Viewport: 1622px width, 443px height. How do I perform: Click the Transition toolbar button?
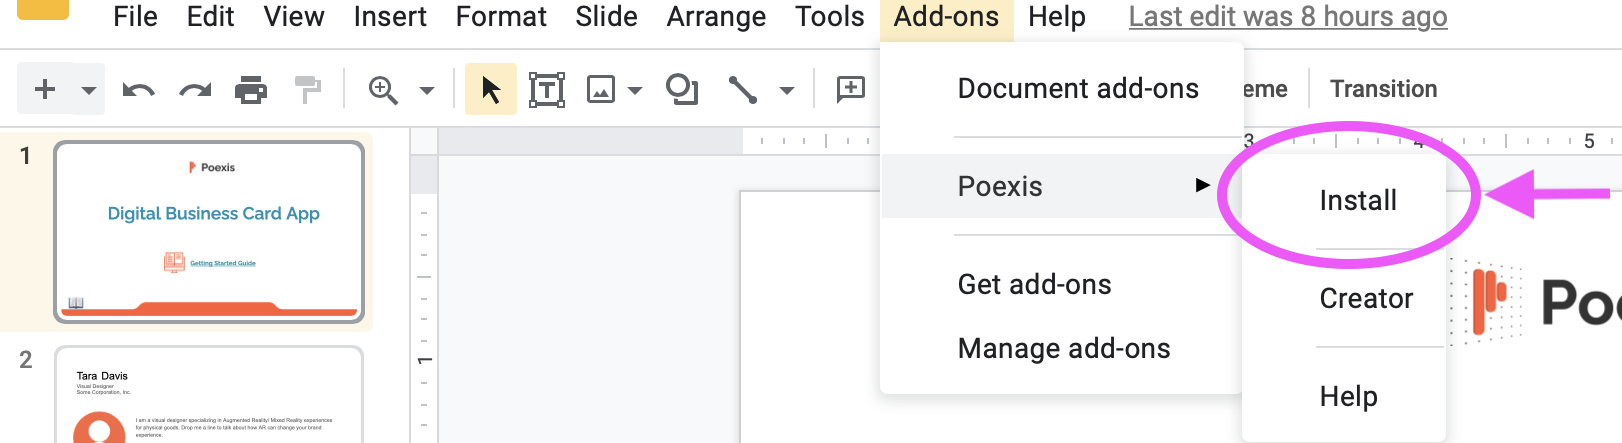click(1383, 89)
